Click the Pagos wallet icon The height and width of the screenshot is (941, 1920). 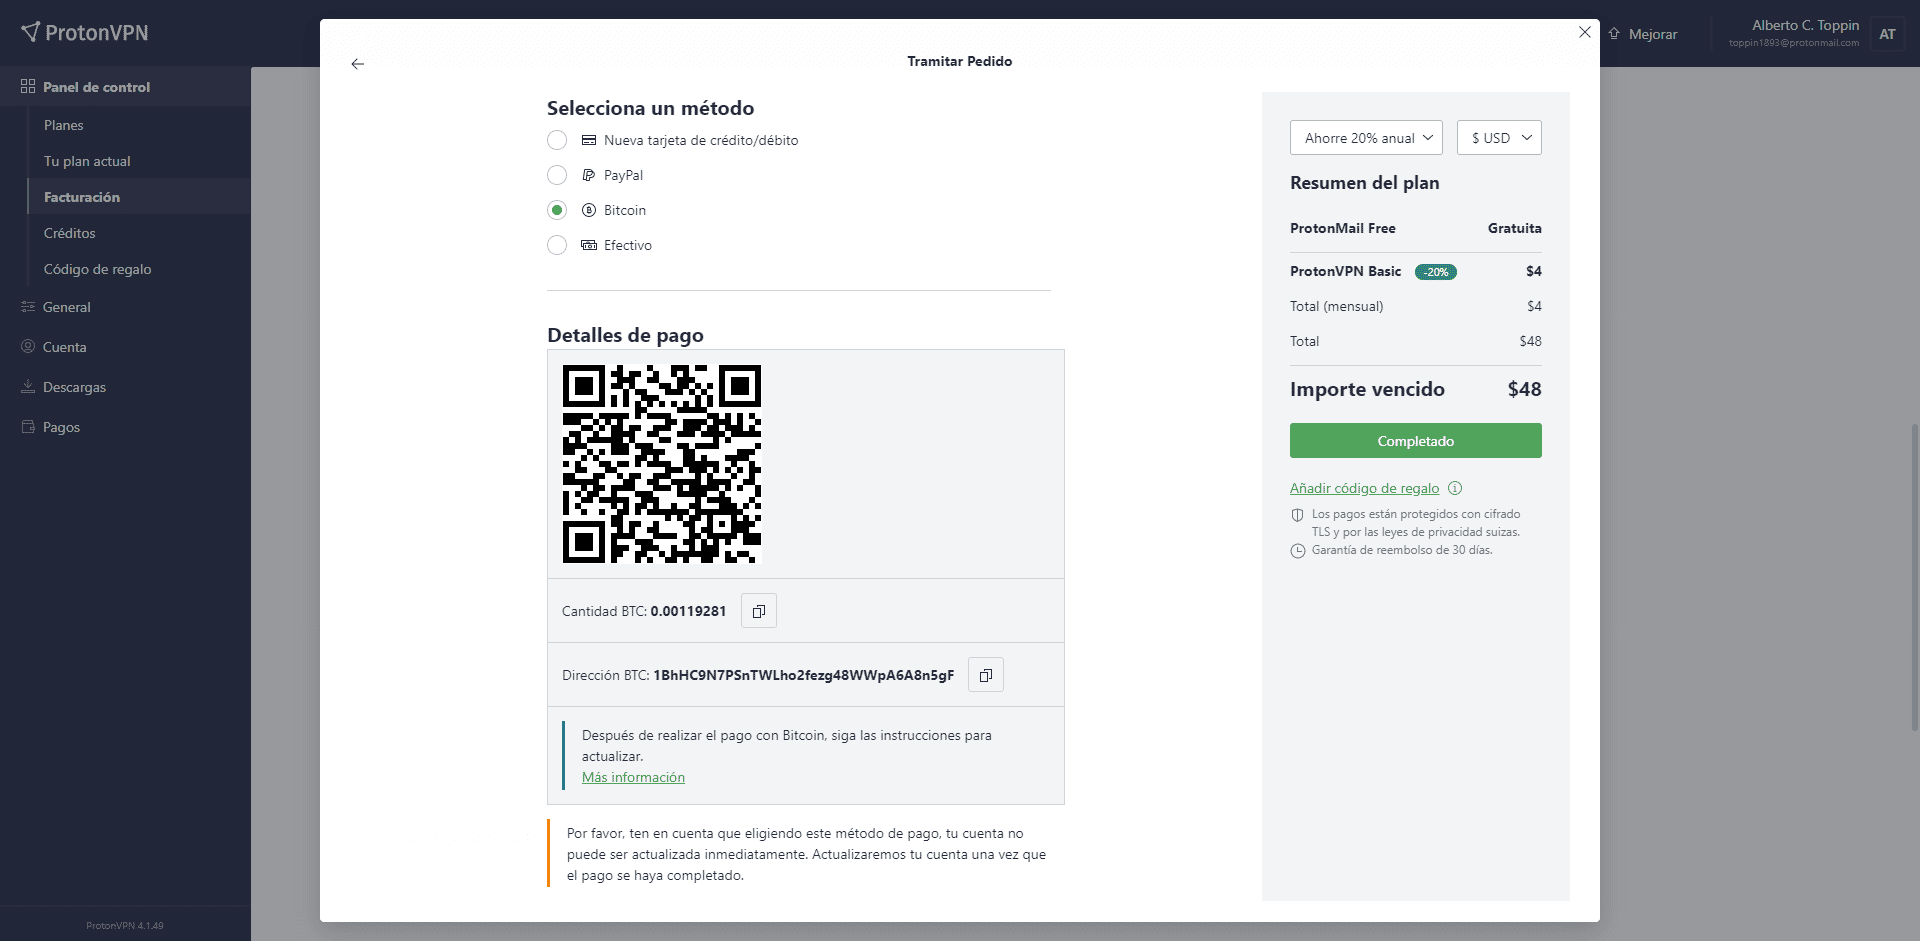(28, 427)
